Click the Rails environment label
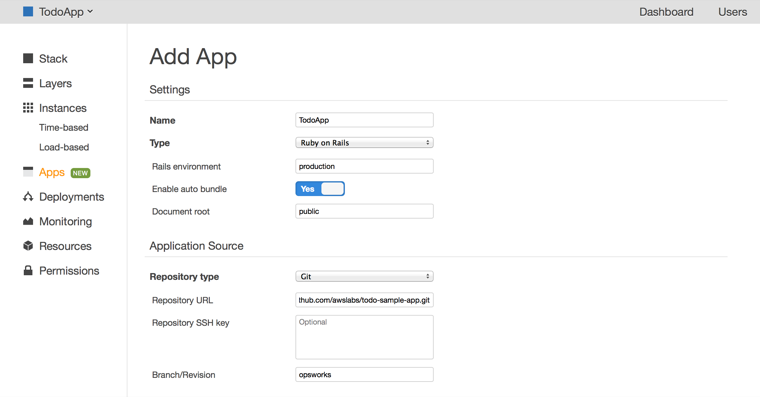 [x=186, y=166]
